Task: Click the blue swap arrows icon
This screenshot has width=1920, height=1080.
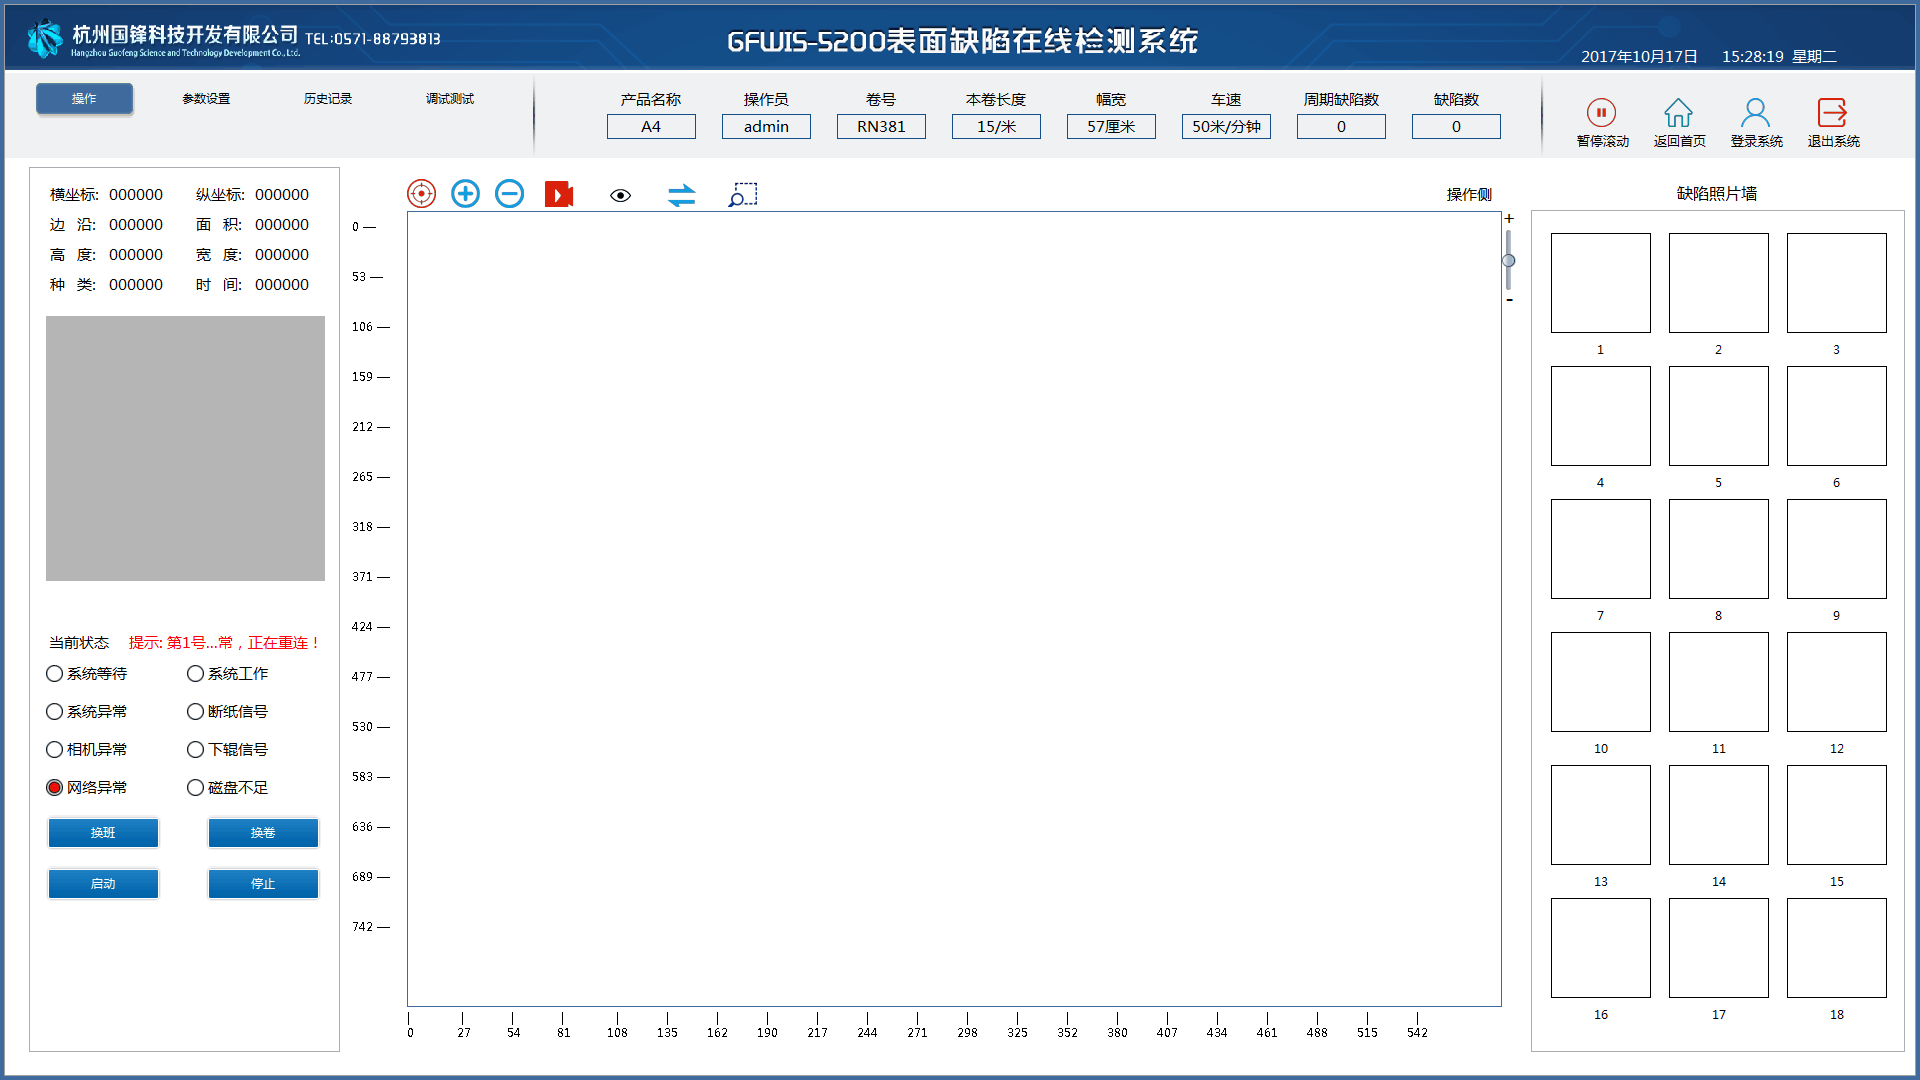Action: point(681,195)
